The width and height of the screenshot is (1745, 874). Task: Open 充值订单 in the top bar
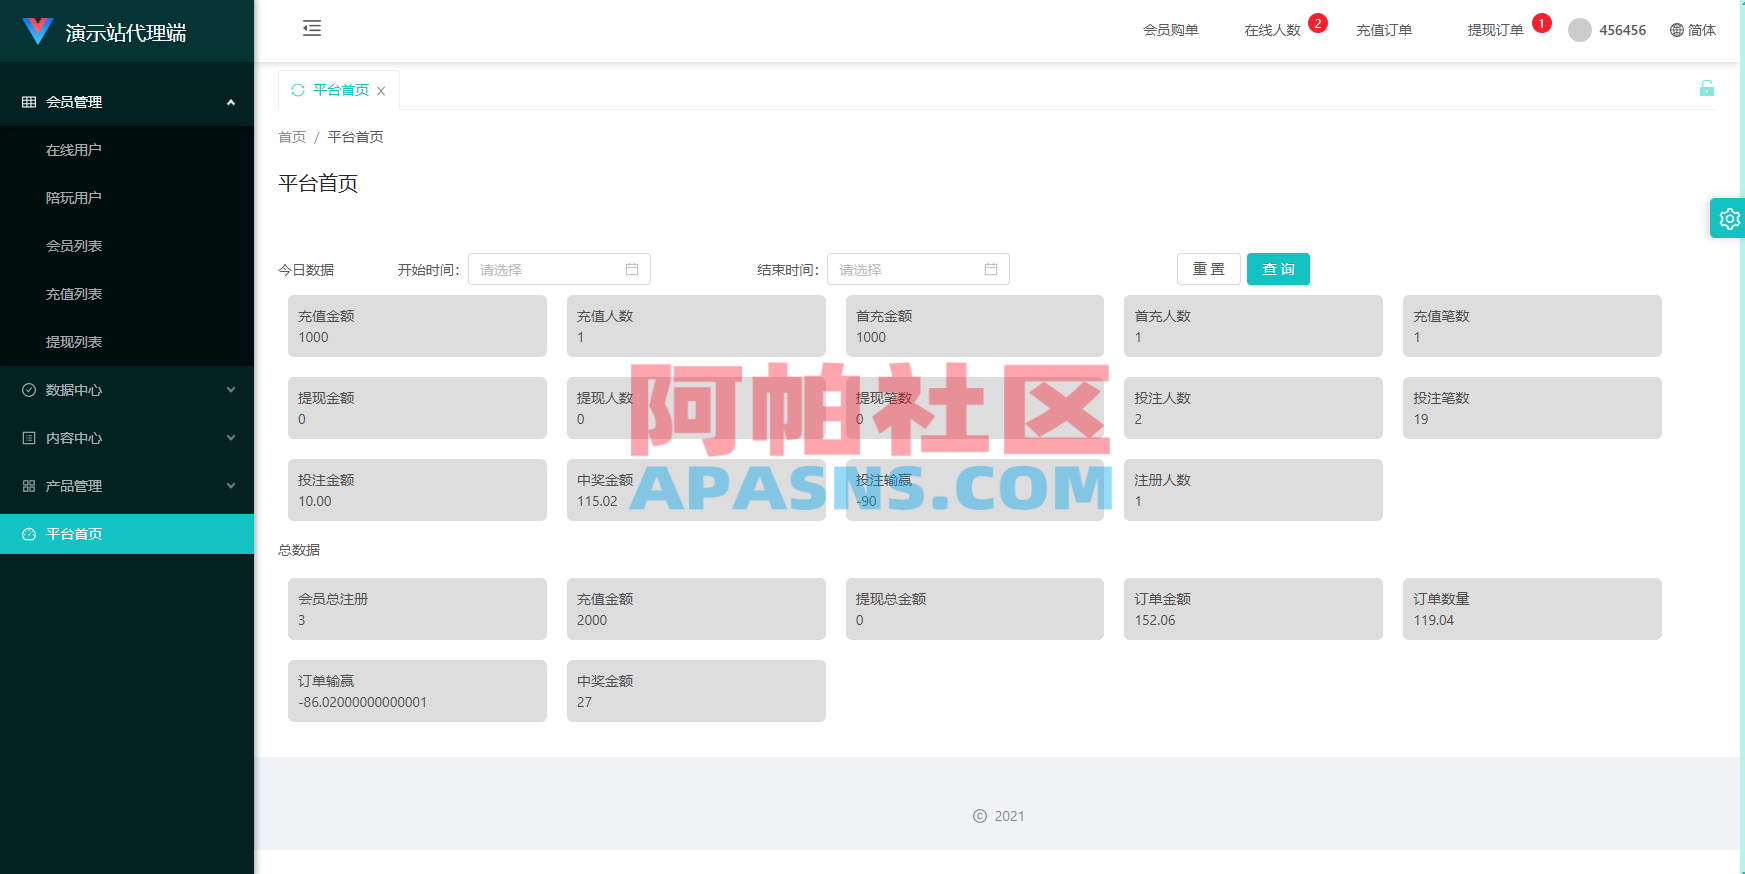coord(1384,30)
